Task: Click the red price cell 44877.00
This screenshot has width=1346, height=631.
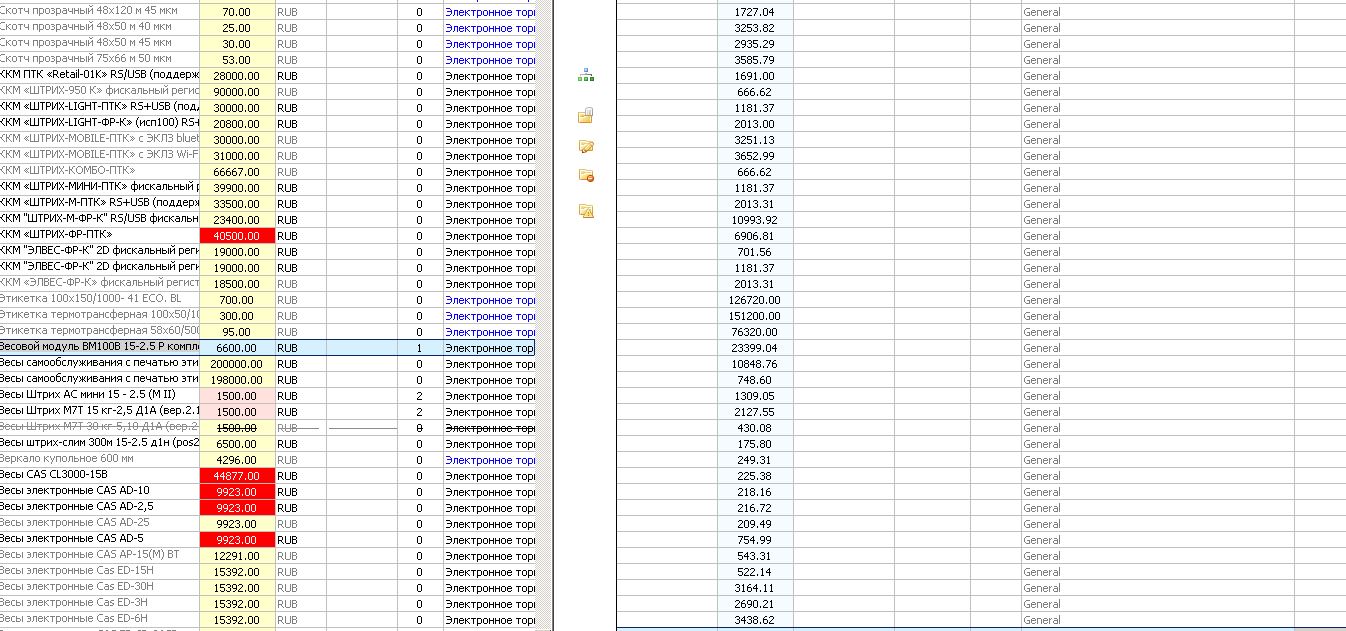Action: click(237, 476)
